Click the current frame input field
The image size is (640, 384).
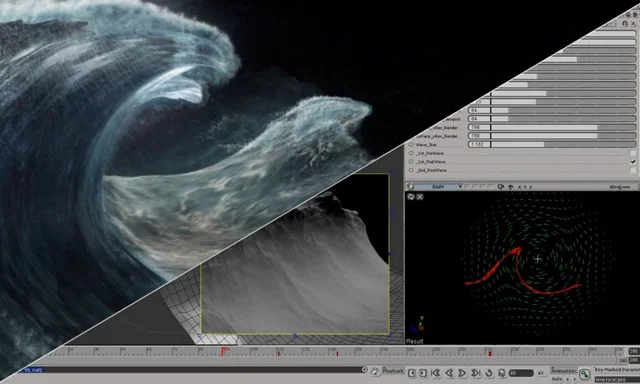[521, 373]
